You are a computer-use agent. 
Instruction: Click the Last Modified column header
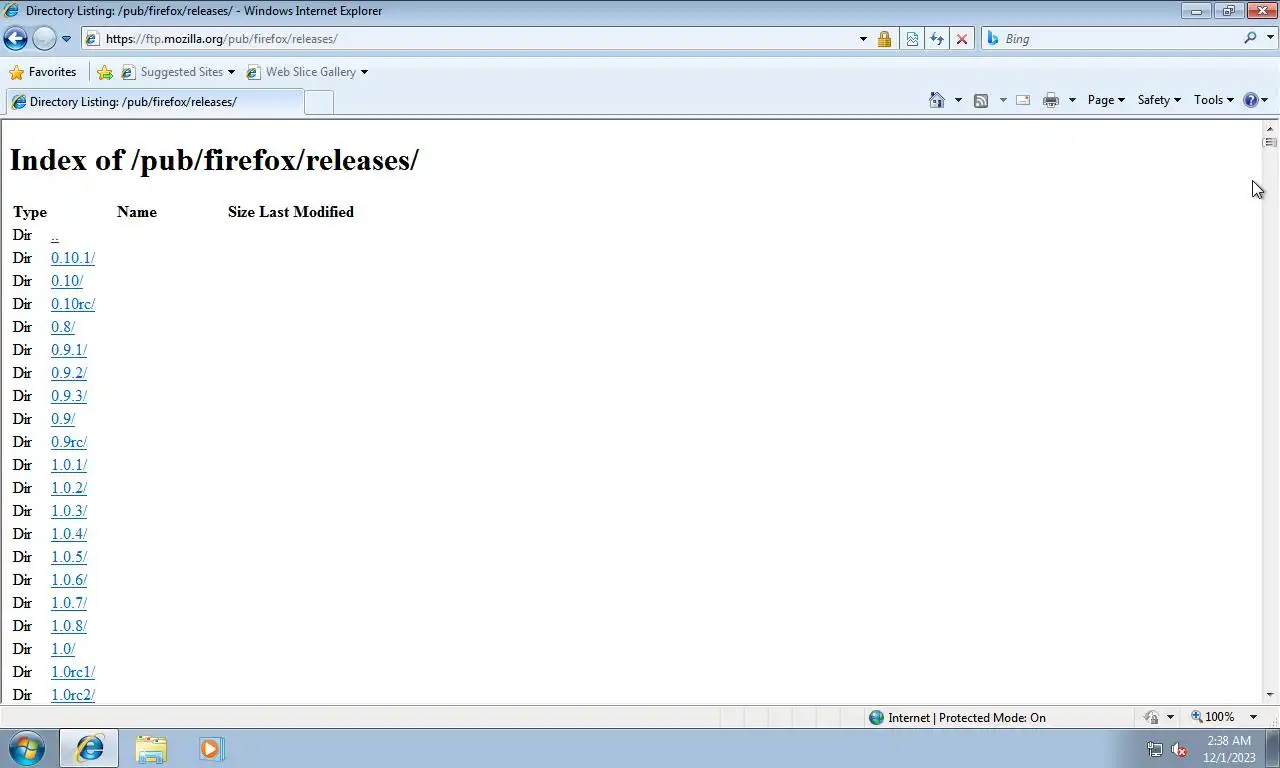306,212
